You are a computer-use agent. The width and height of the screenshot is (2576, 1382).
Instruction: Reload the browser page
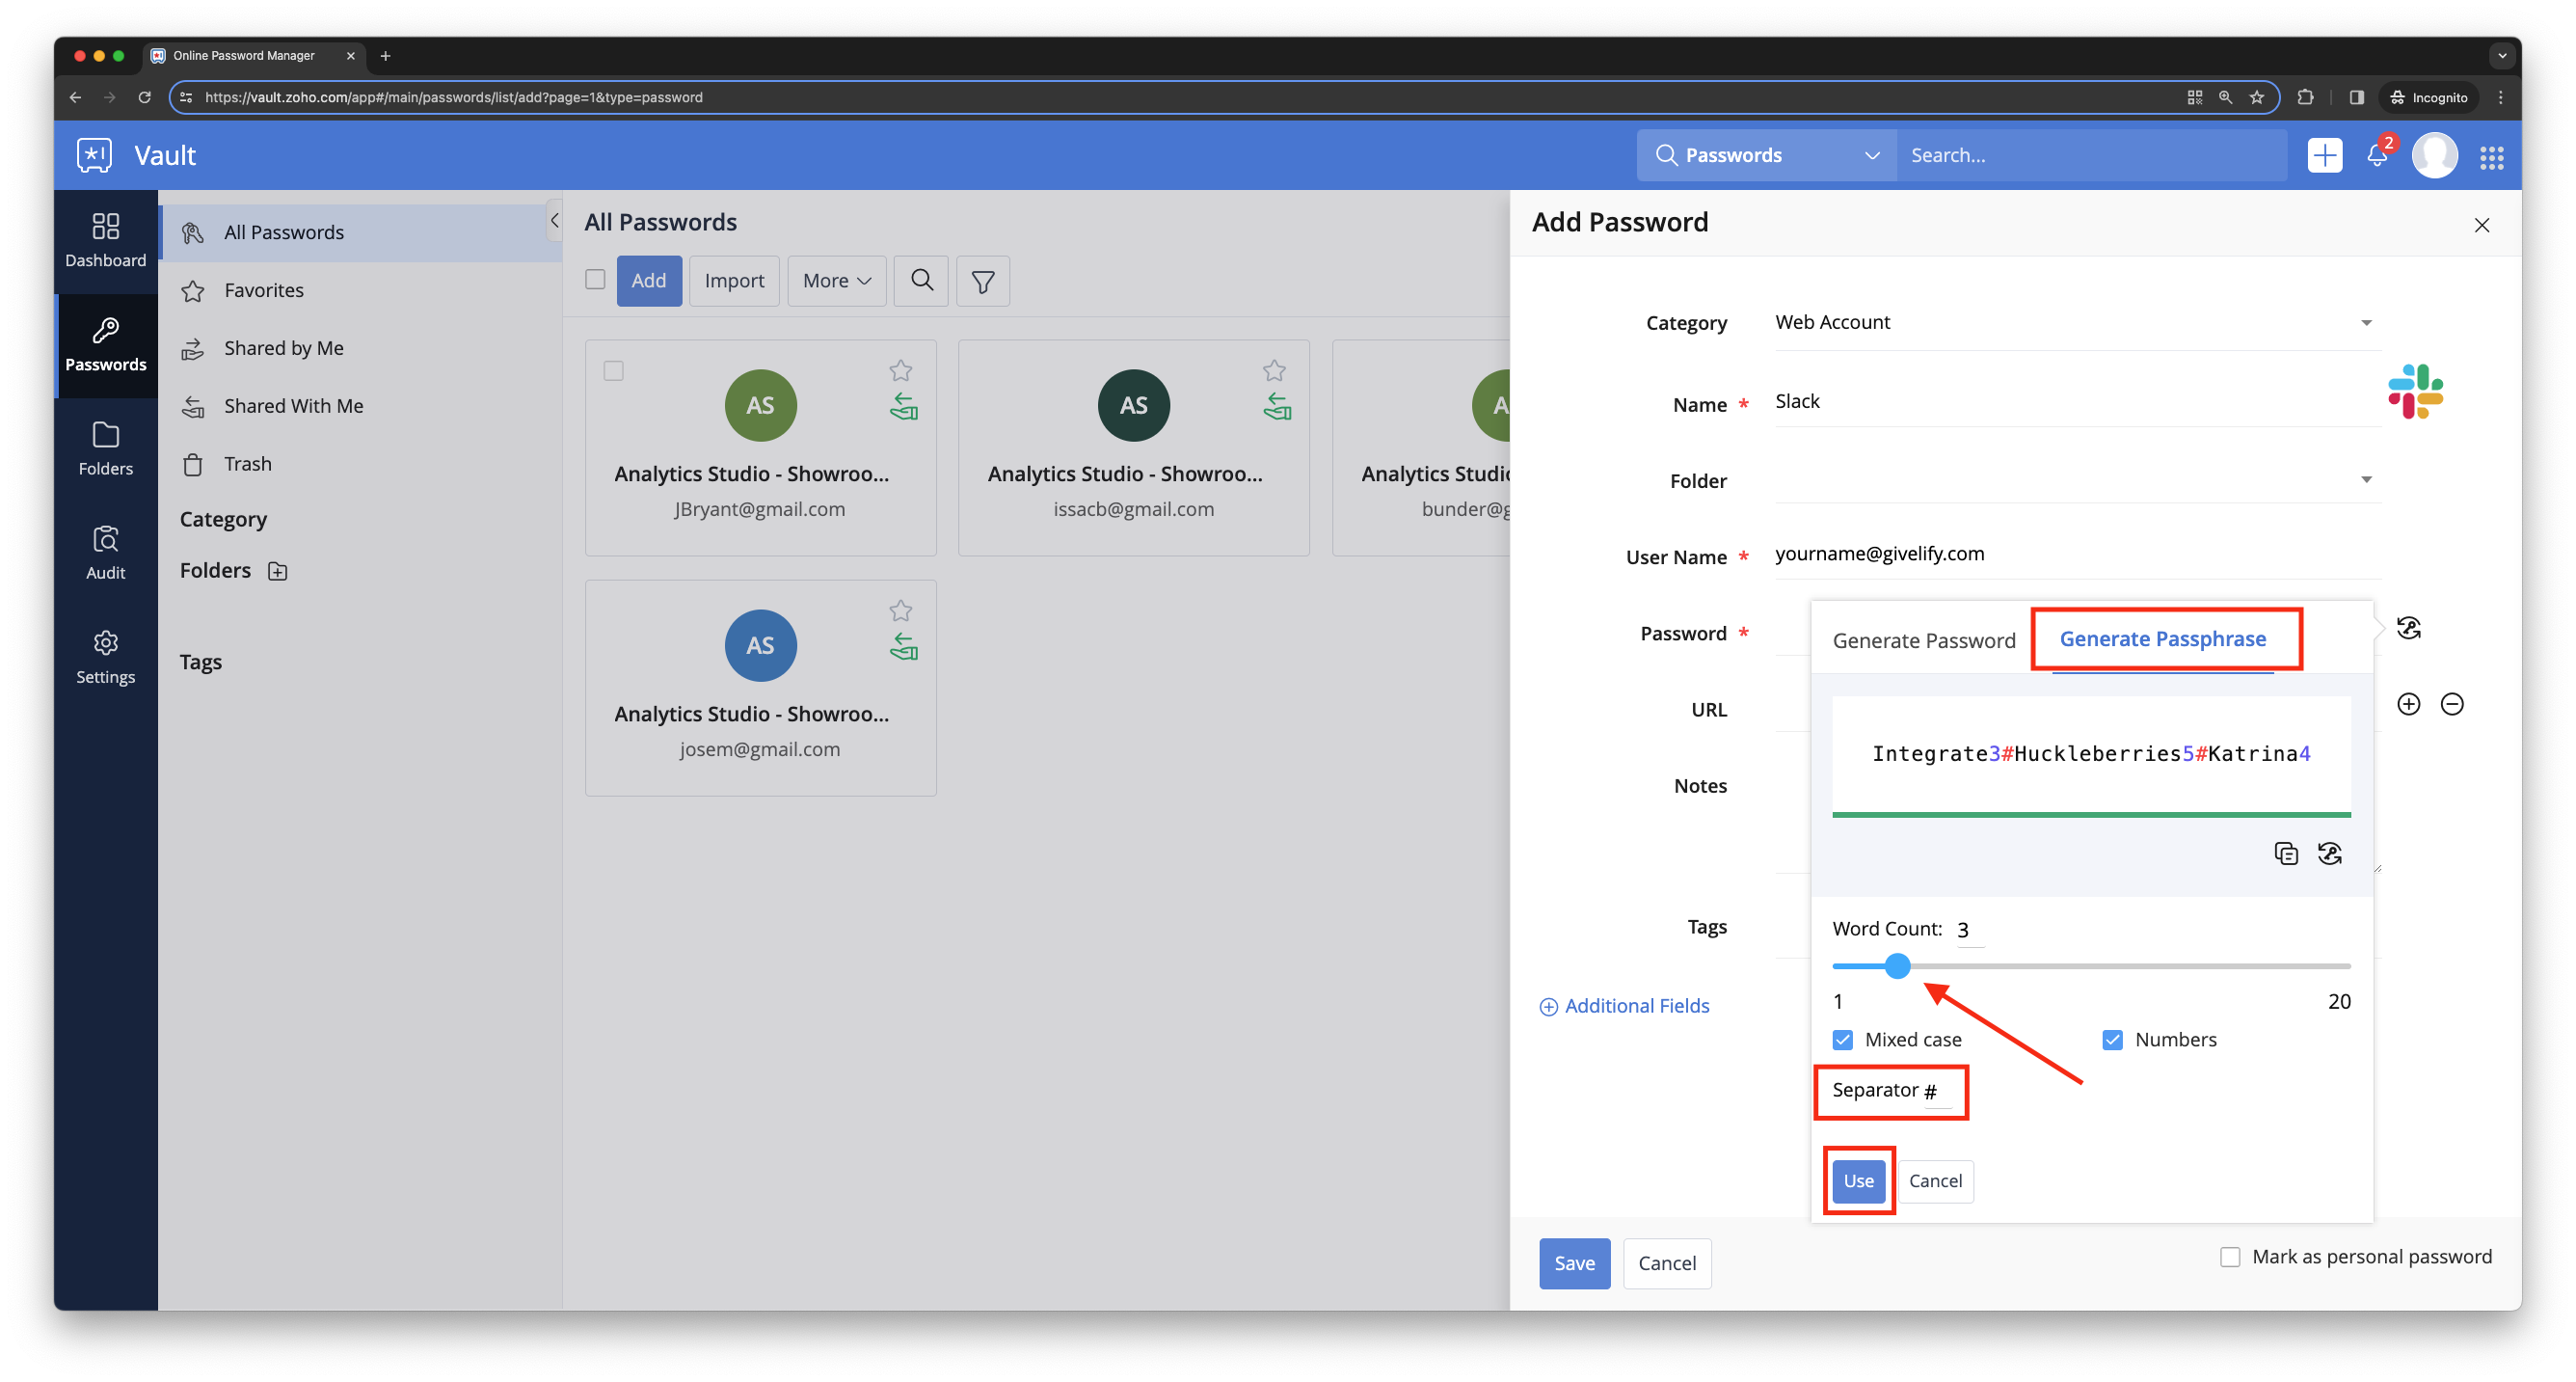[x=144, y=97]
